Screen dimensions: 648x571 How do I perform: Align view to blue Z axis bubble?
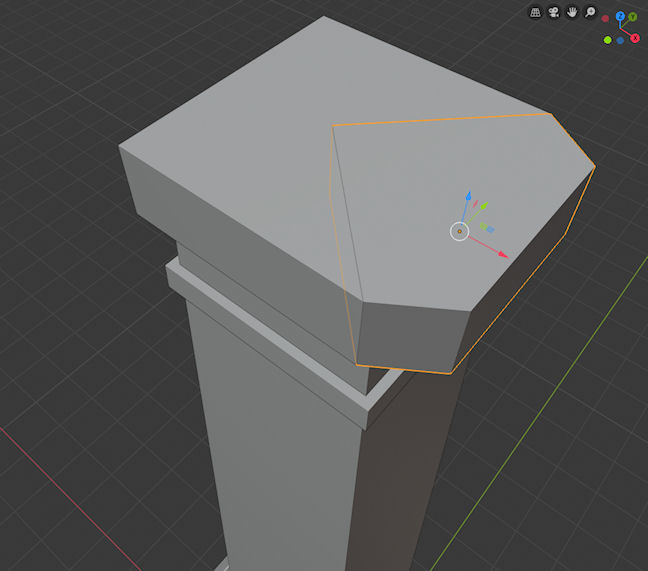click(x=620, y=17)
